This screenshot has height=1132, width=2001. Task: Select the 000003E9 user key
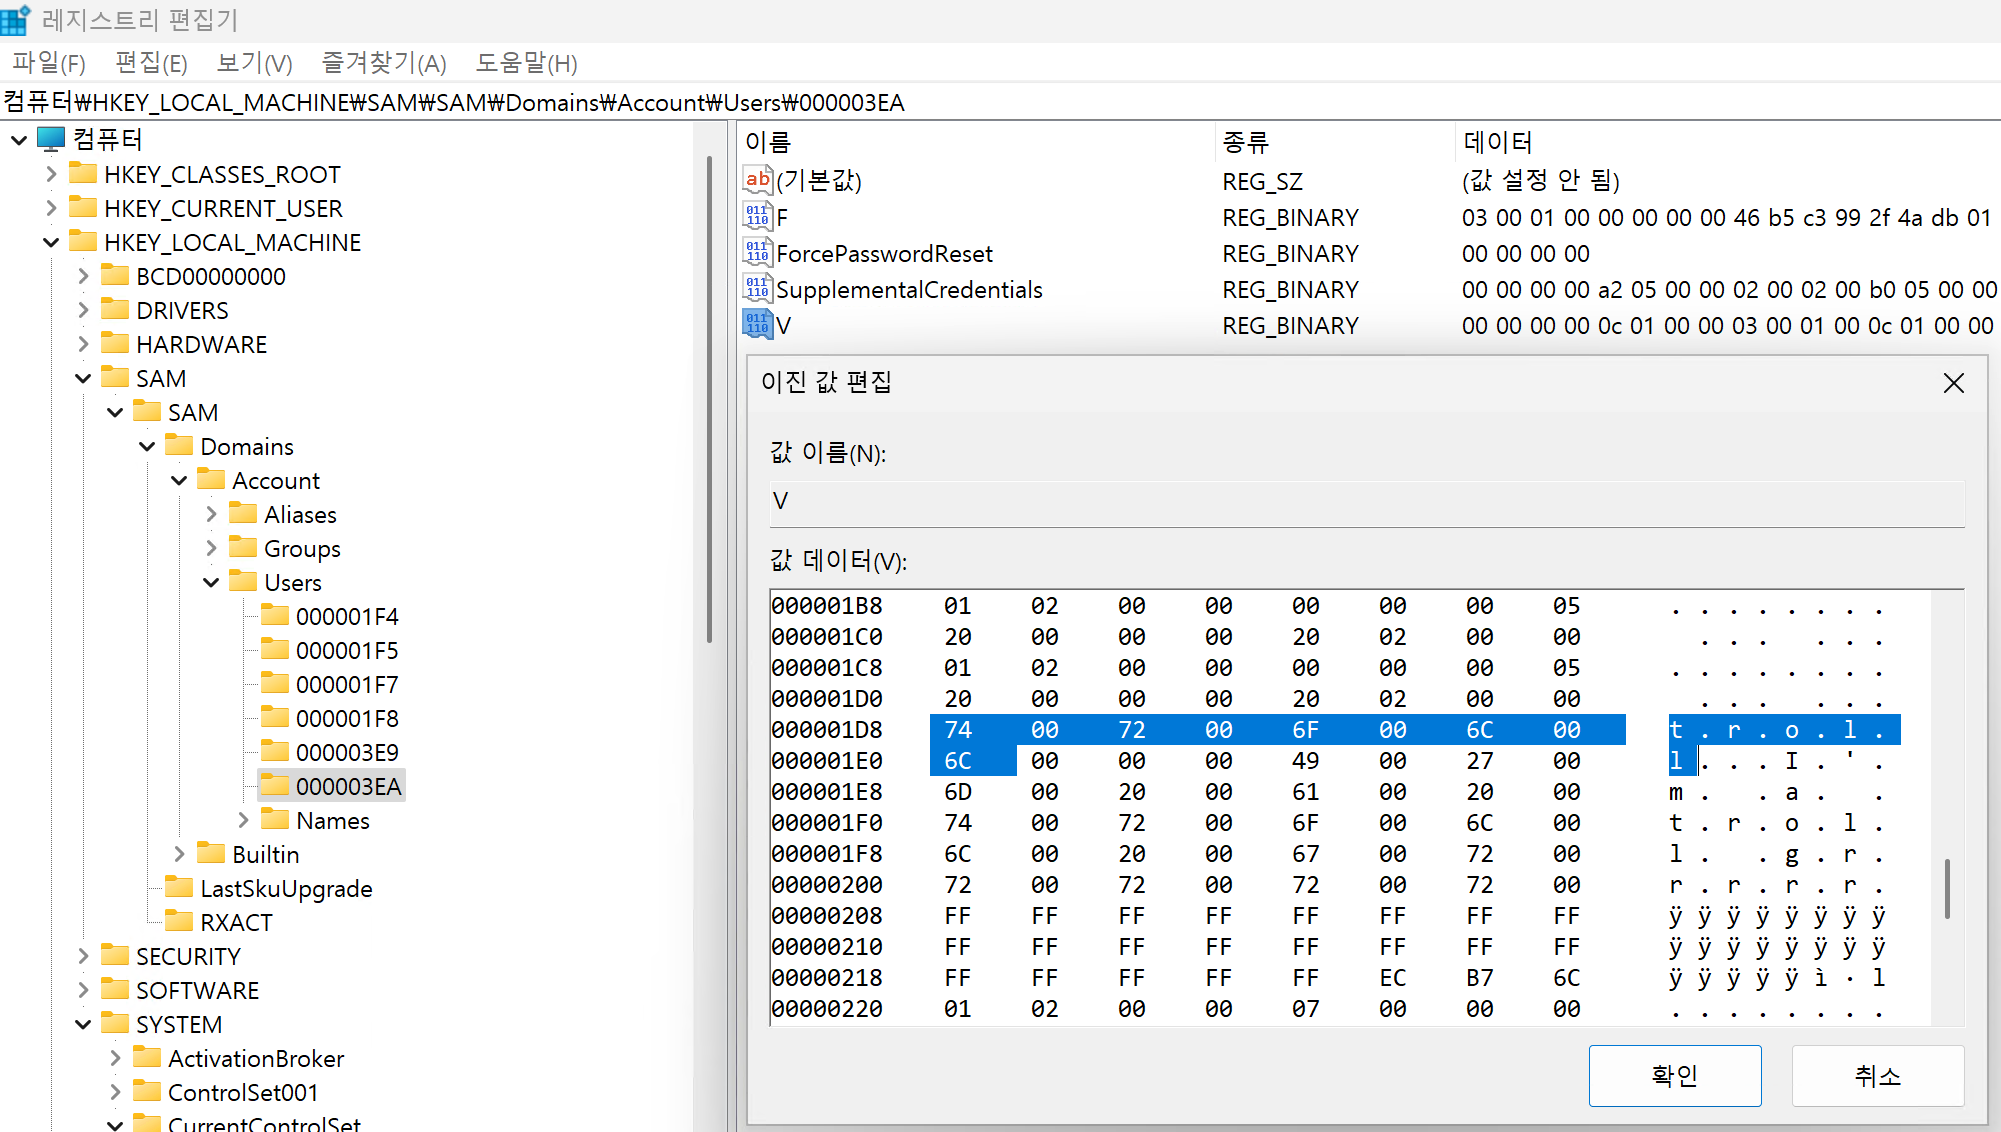coord(346,752)
